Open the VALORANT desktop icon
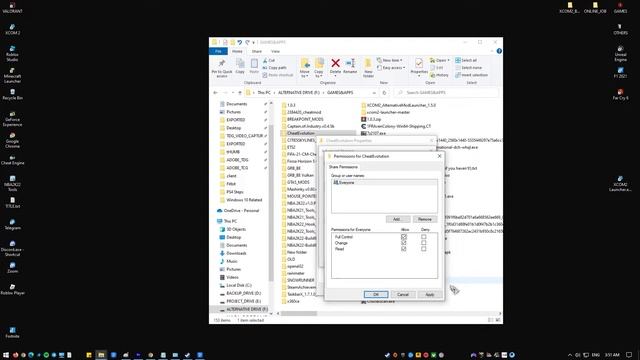The height and width of the screenshot is (360, 640). click(12, 8)
